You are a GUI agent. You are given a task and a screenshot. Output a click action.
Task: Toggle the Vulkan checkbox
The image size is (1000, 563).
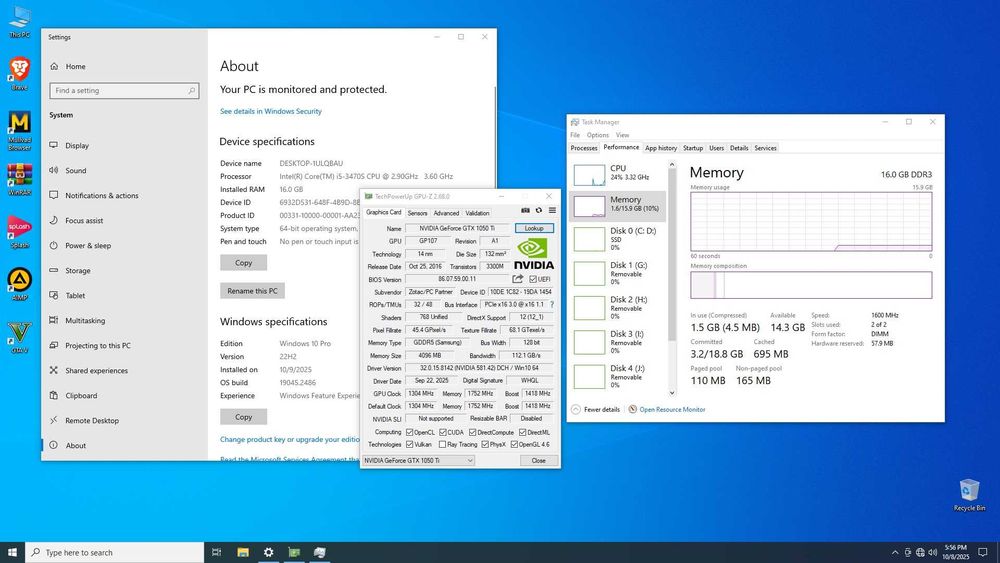[409, 444]
